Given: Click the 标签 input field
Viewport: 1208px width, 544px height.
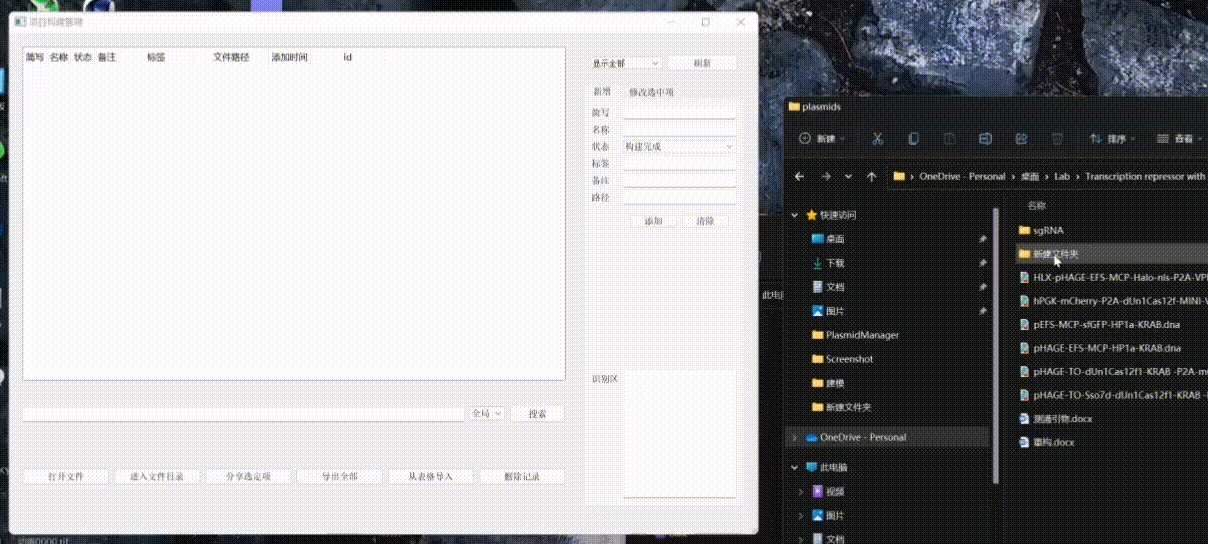Looking at the screenshot, I should [679, 163].
